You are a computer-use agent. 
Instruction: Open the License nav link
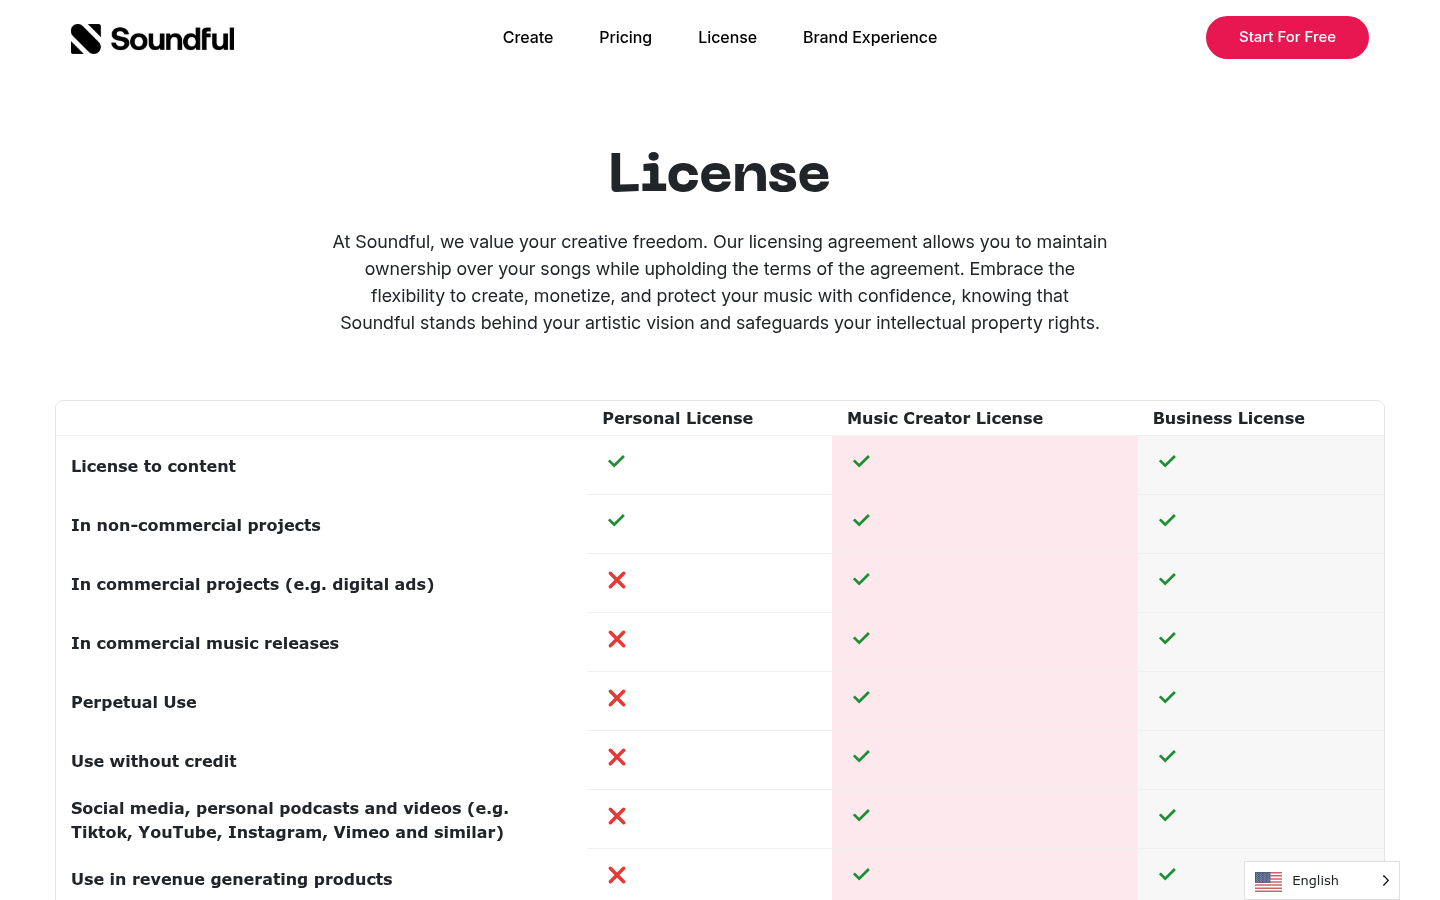(x=727, y=37)
